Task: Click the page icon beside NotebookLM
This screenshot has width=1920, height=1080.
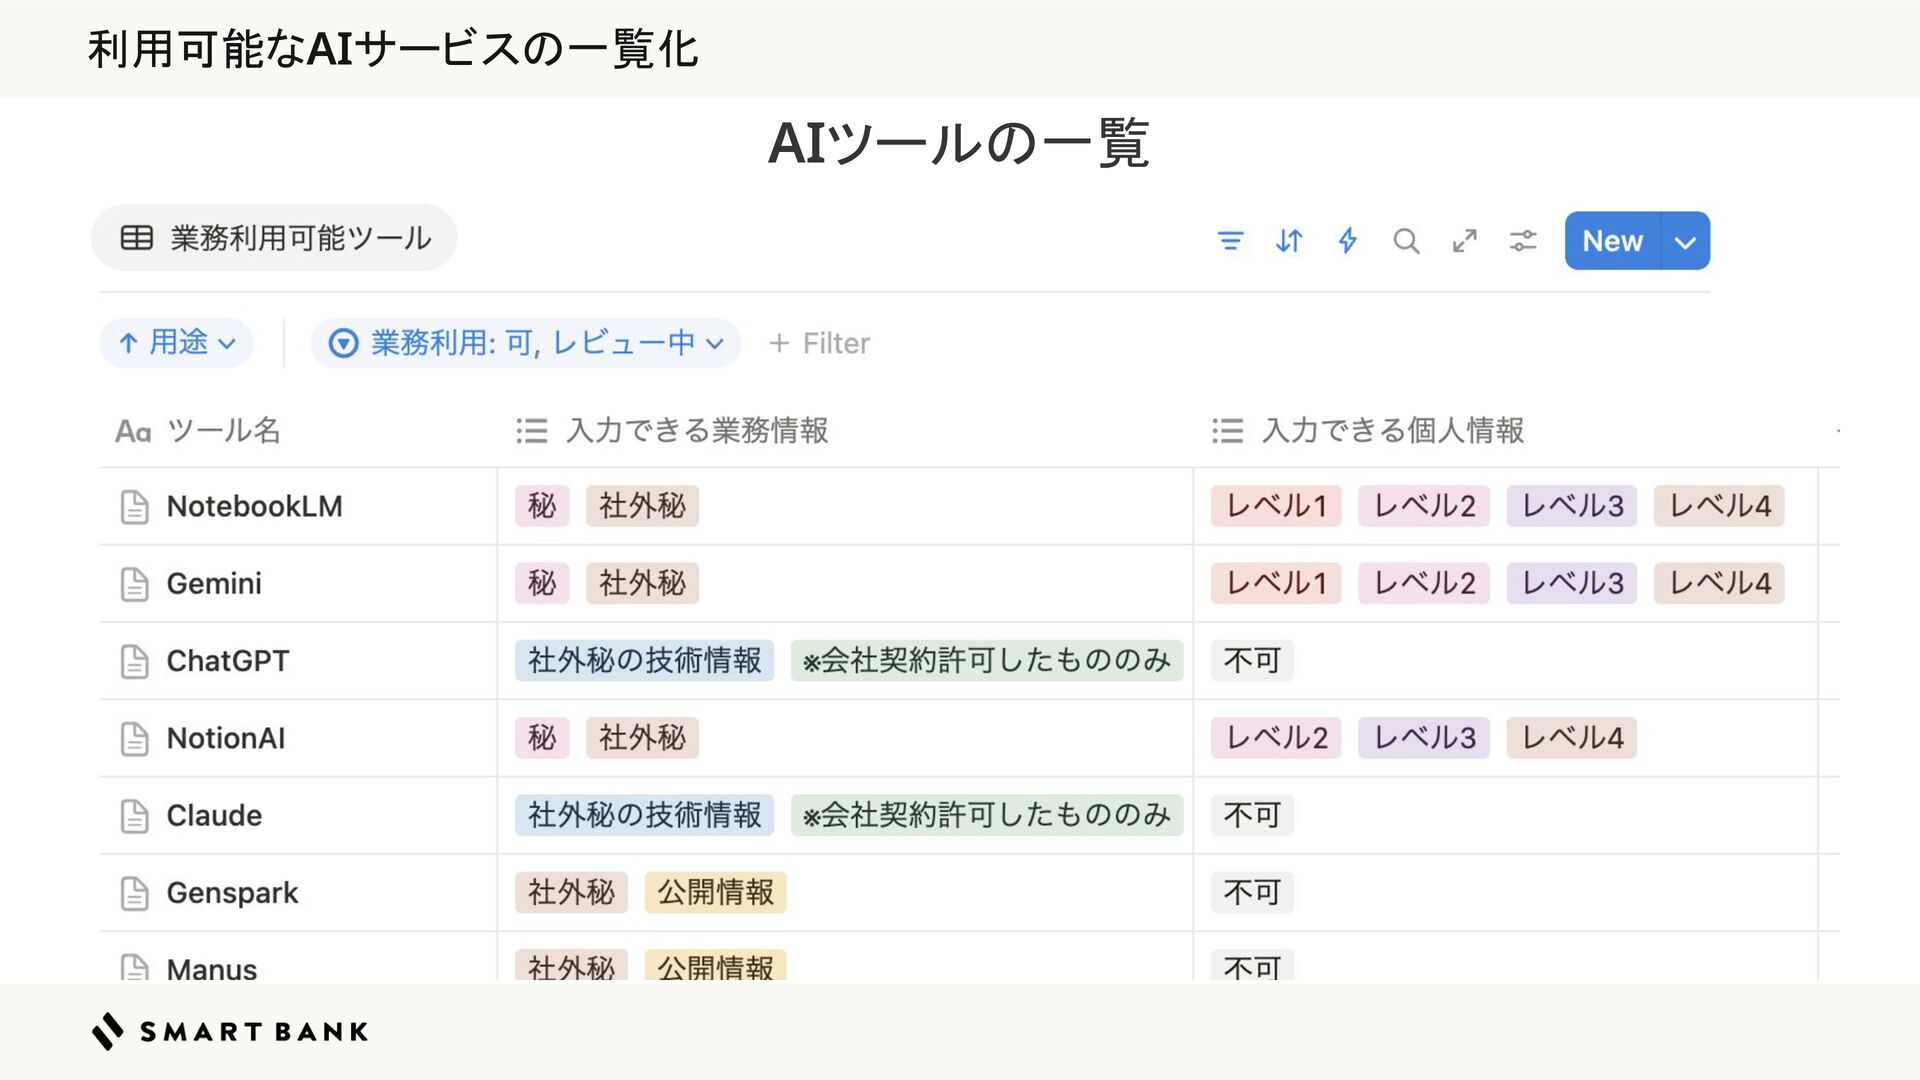Action: pos(134,507)
